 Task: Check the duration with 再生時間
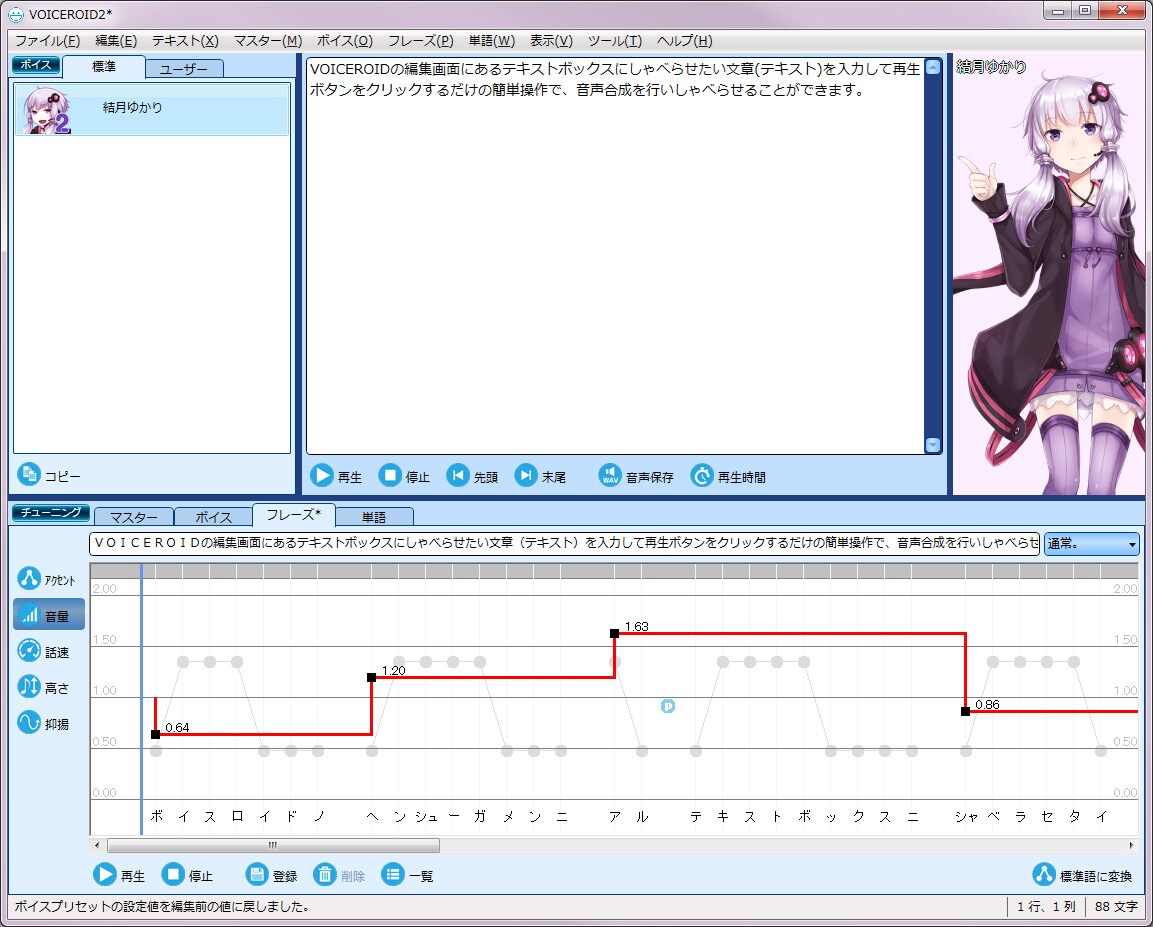coord(728,476)
